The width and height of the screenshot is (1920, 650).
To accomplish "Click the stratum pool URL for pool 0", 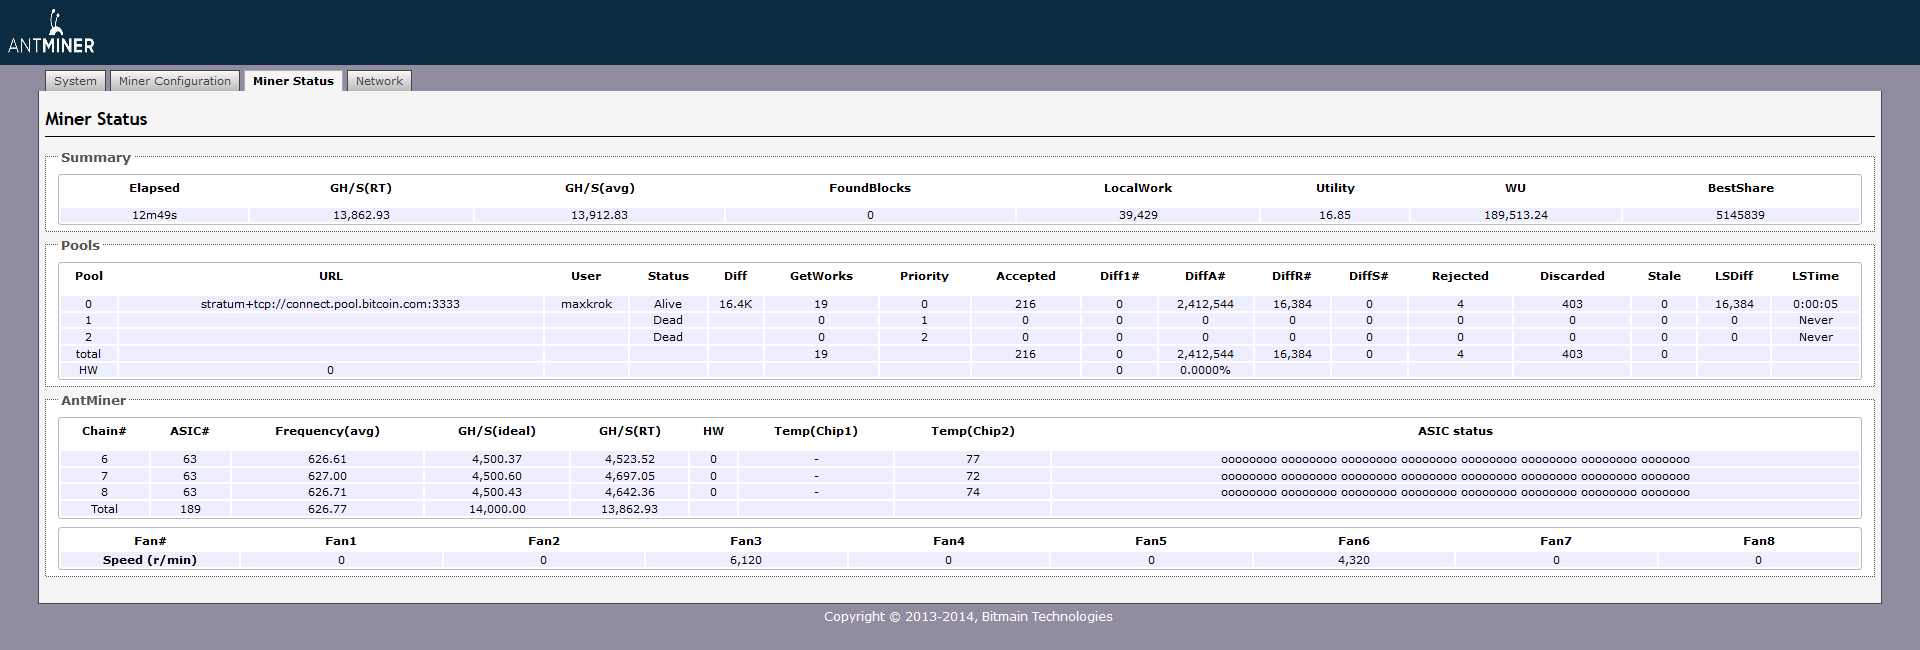I will click(330, 304).
